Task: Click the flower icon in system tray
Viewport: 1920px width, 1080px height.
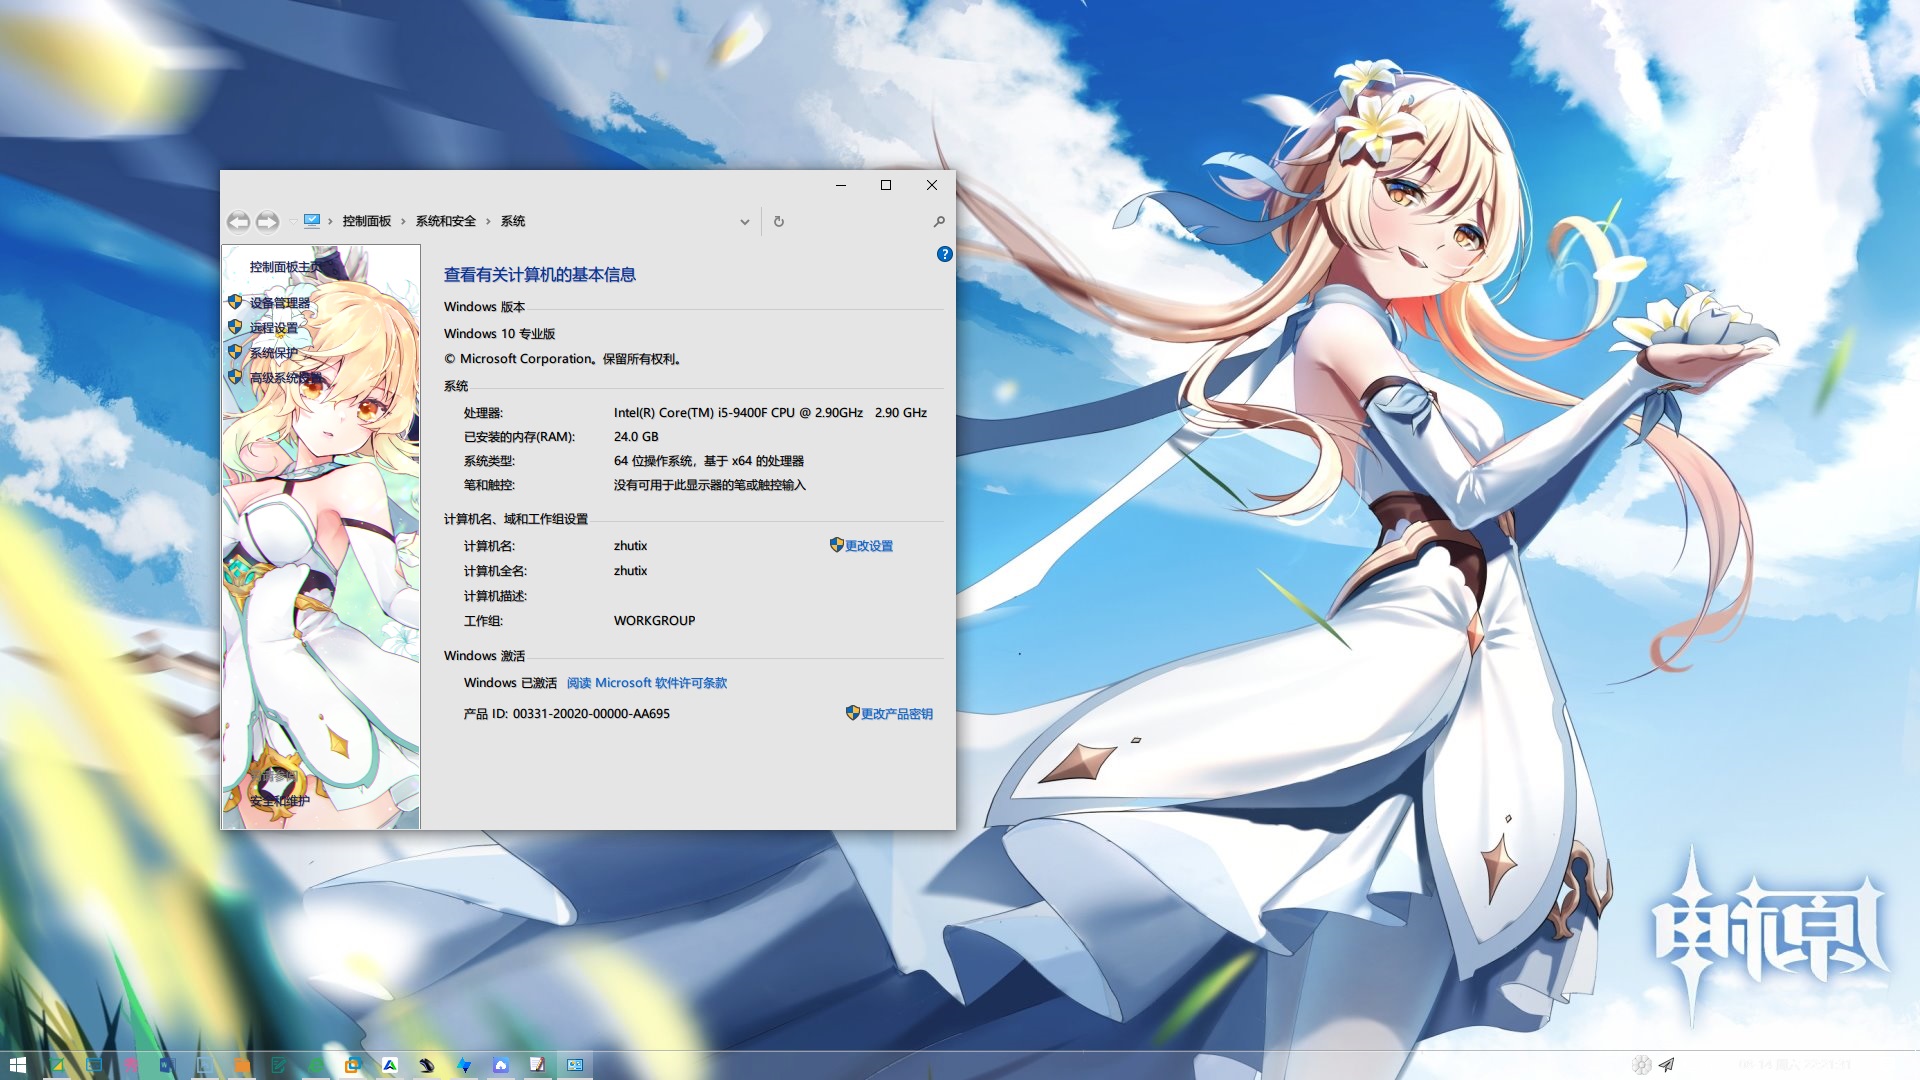Action: (x=1642, y=1065)
